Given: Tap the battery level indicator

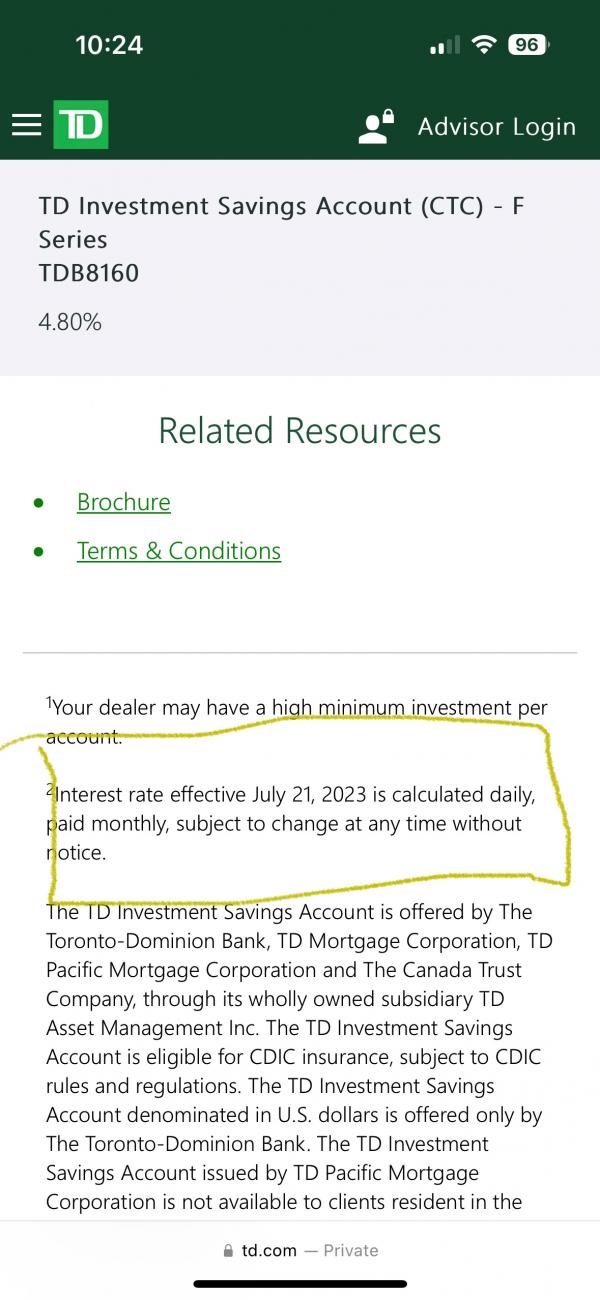Looking at the screenshot, I should click(528, 44).
